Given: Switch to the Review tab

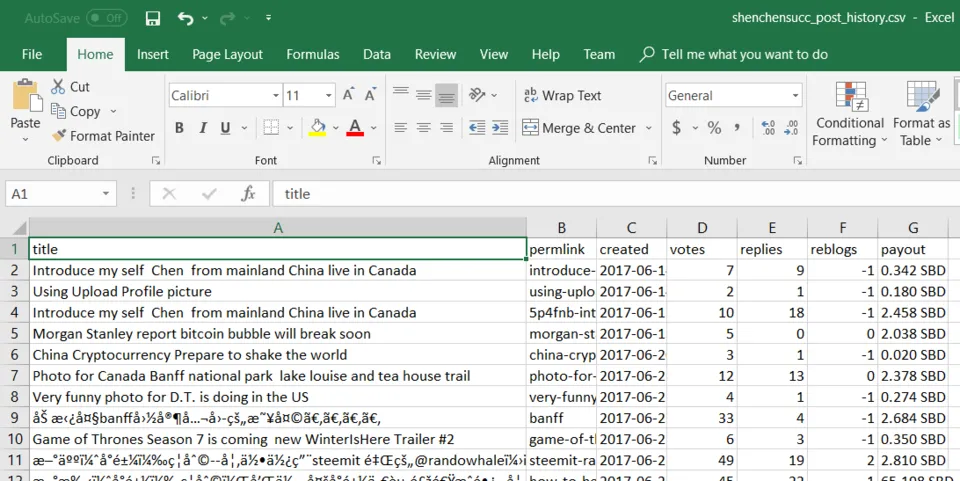Looking at the screenshot, I should click(x=435, y=54).
